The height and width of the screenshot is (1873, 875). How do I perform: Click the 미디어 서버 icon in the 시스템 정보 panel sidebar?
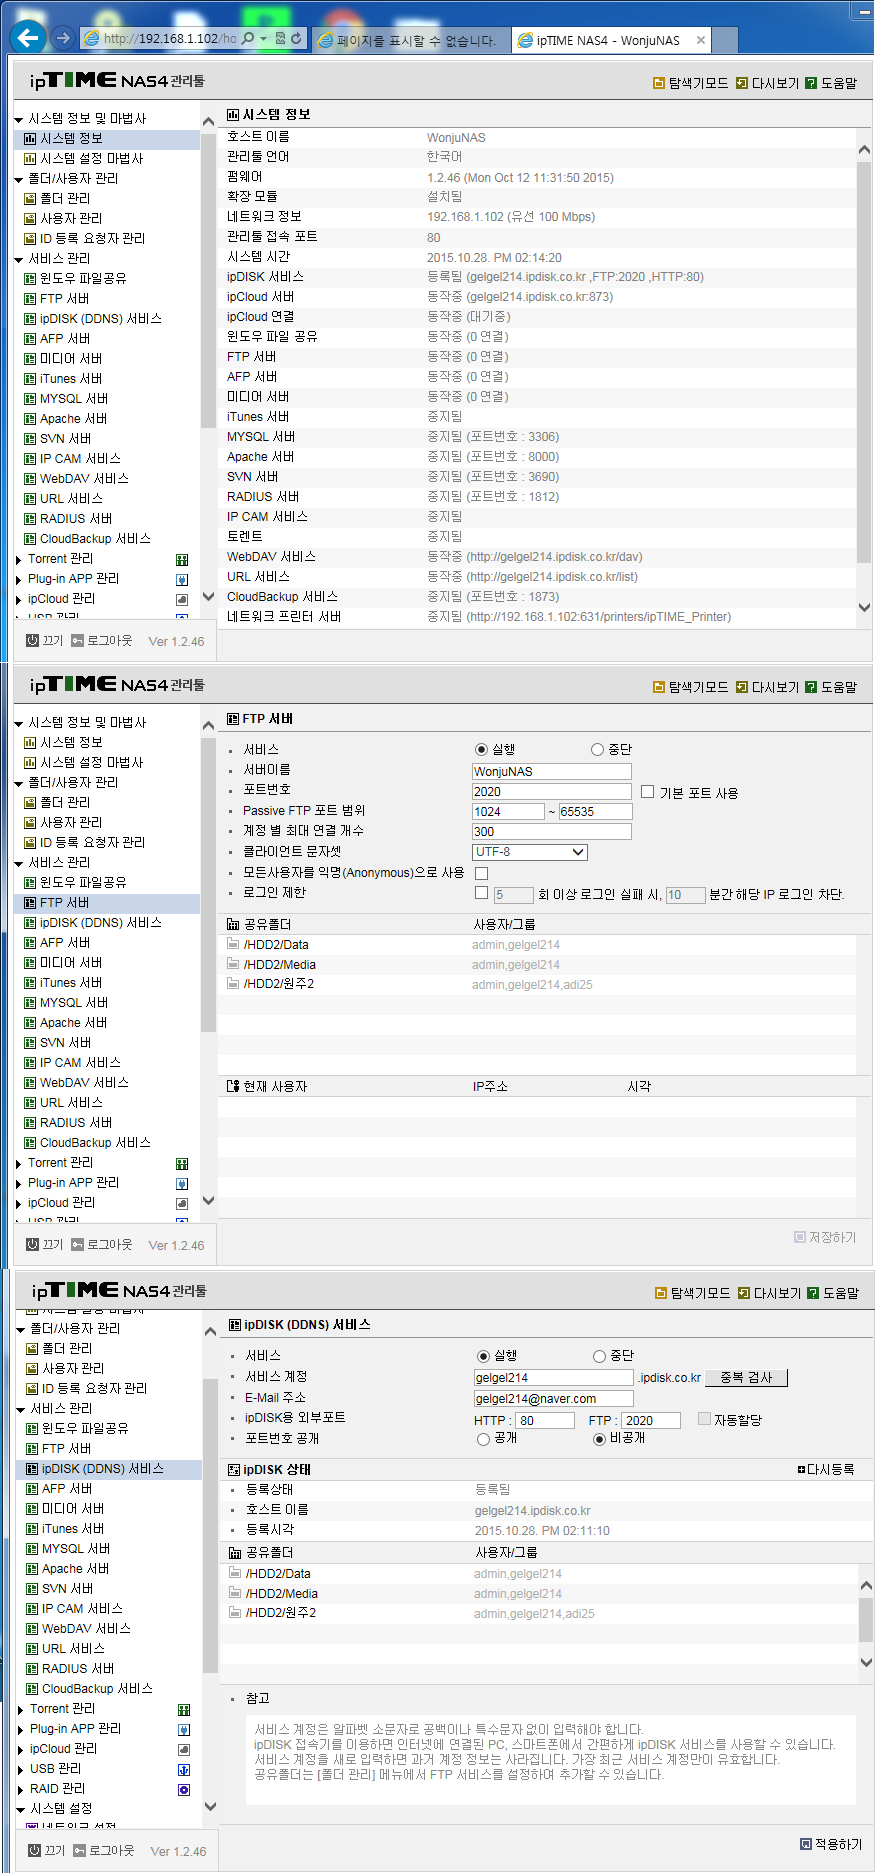click(30, 359)
